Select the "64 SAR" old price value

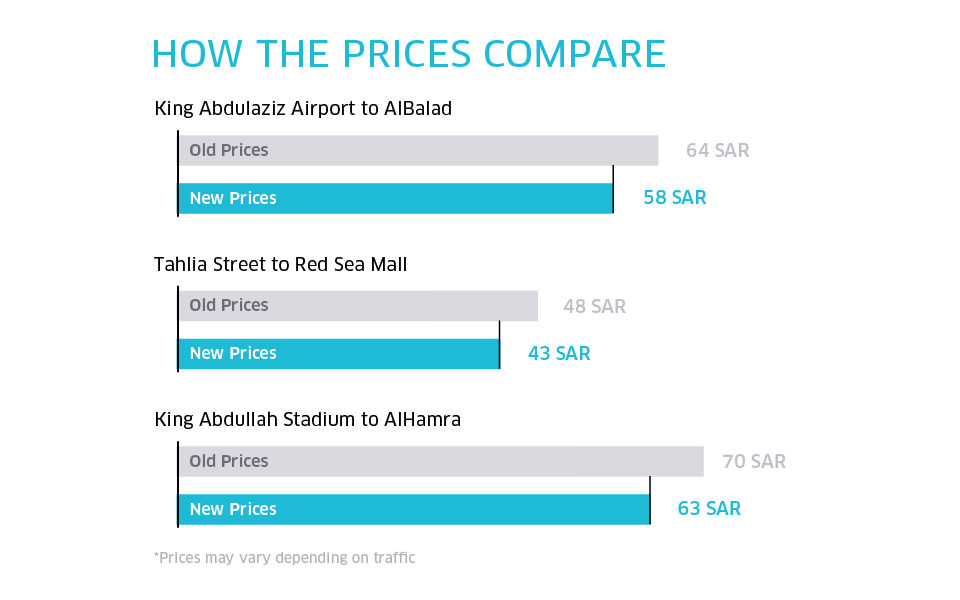pyautogui.click(x=717, y=151)
